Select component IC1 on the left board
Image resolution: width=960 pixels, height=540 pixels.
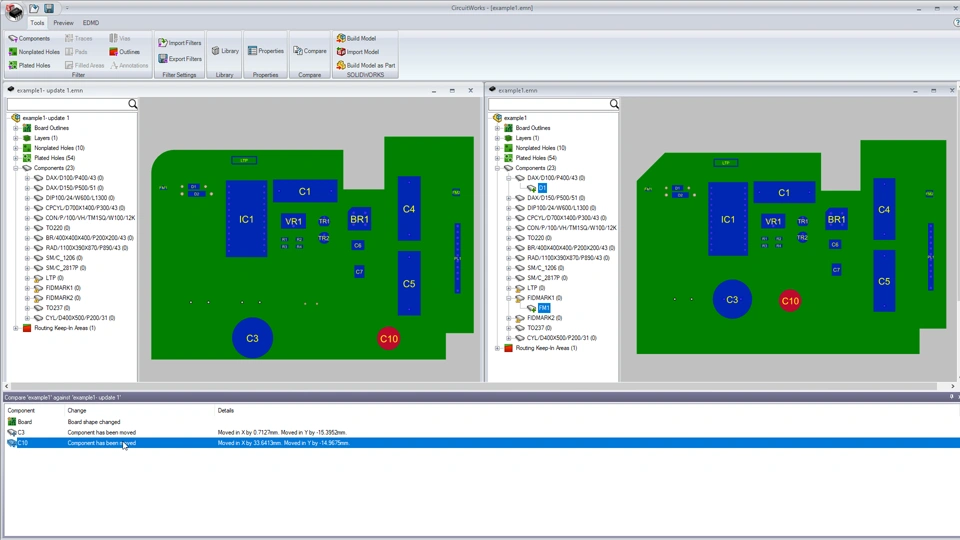point(246,219)
